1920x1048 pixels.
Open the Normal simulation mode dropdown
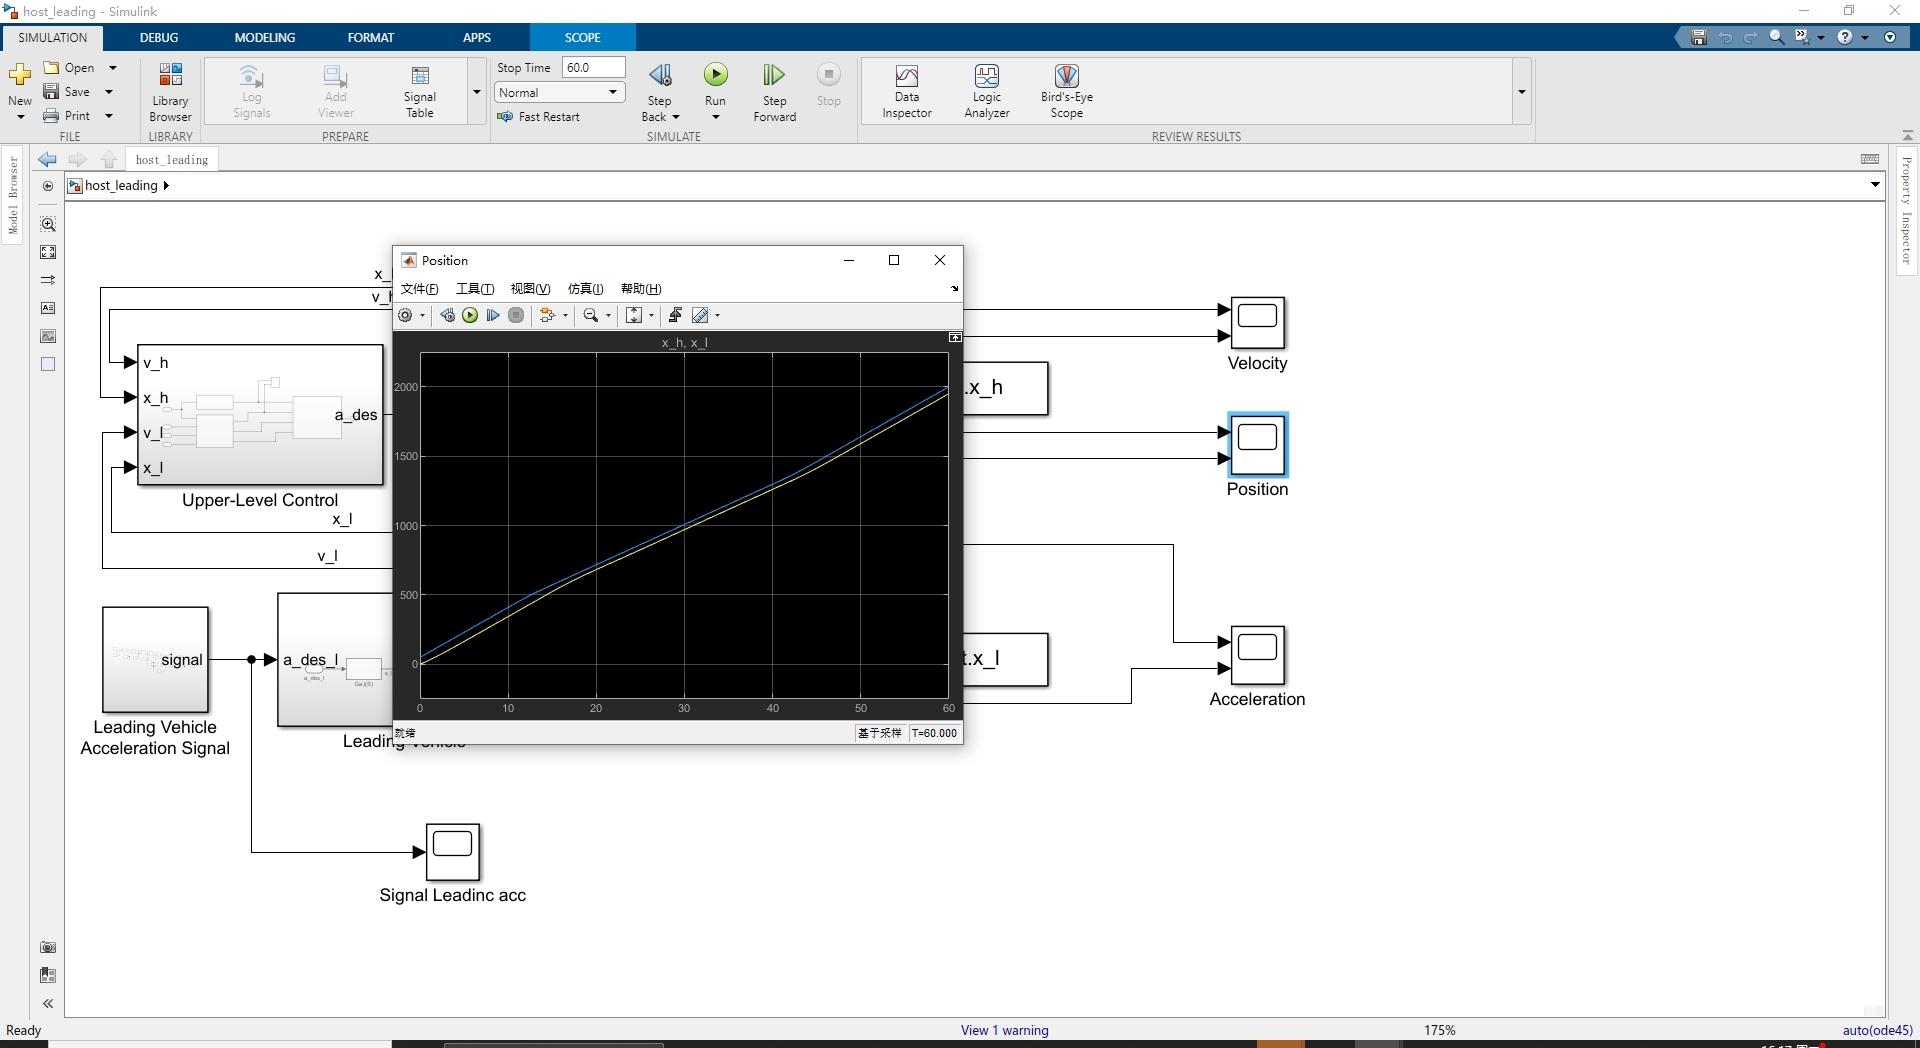click(610, 92)
